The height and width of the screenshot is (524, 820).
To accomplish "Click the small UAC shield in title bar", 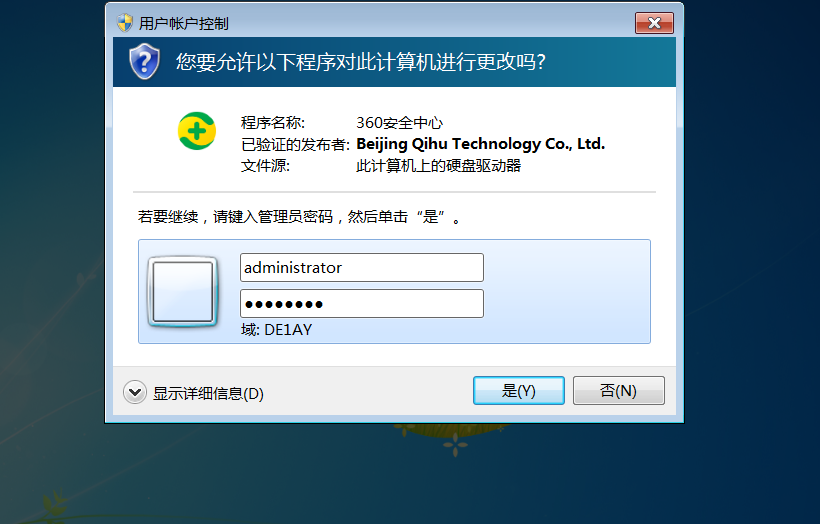I will tap(125, 23).
